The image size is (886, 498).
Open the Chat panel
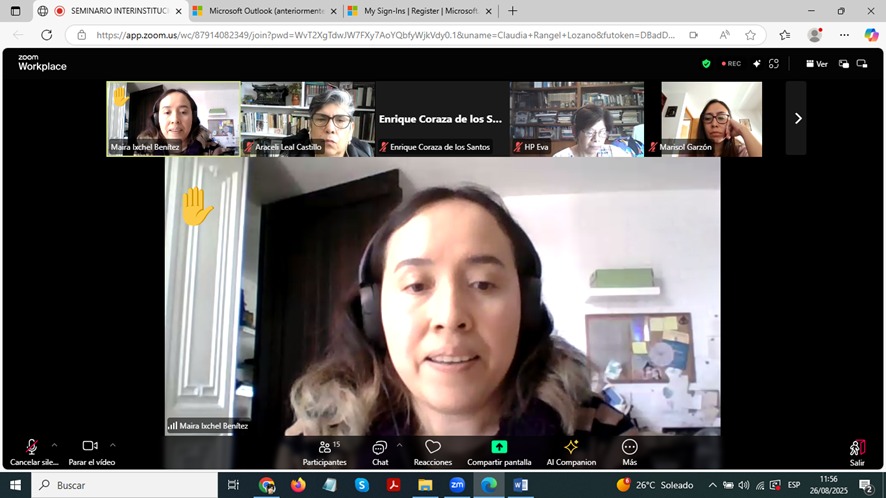click(x=379, y=452)
